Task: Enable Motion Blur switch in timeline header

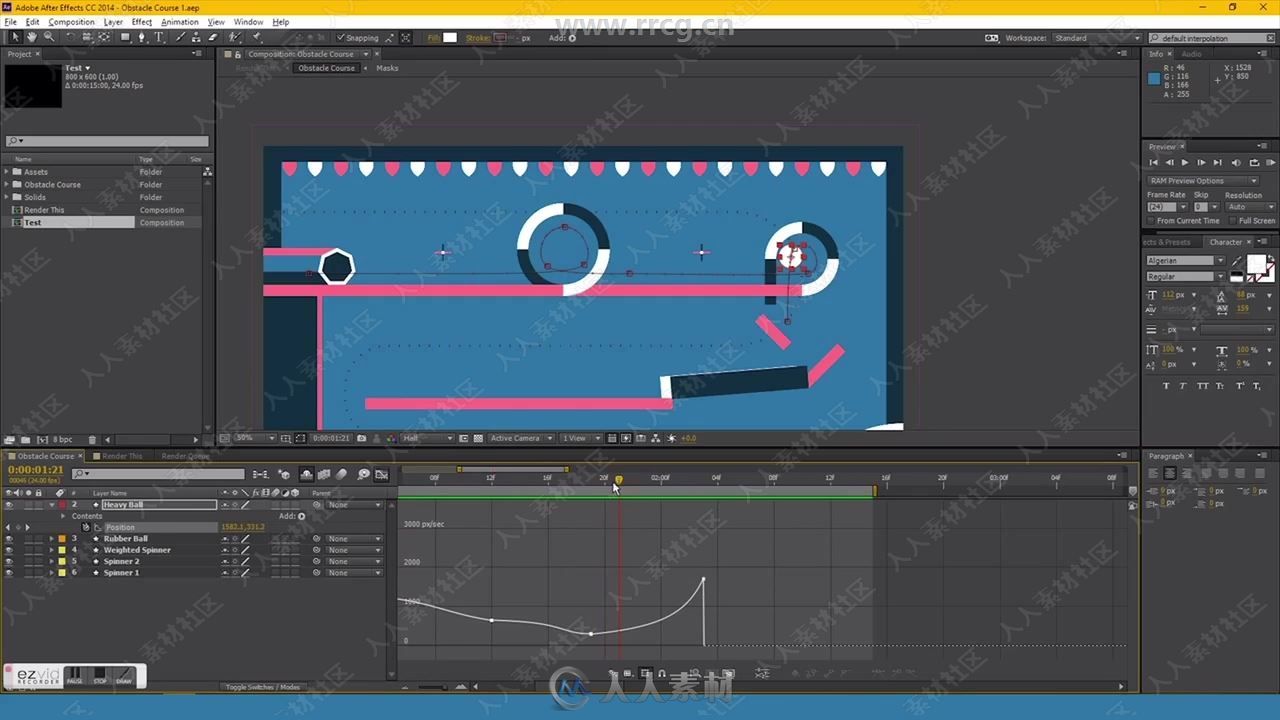Action: click(x=342, y=474)
